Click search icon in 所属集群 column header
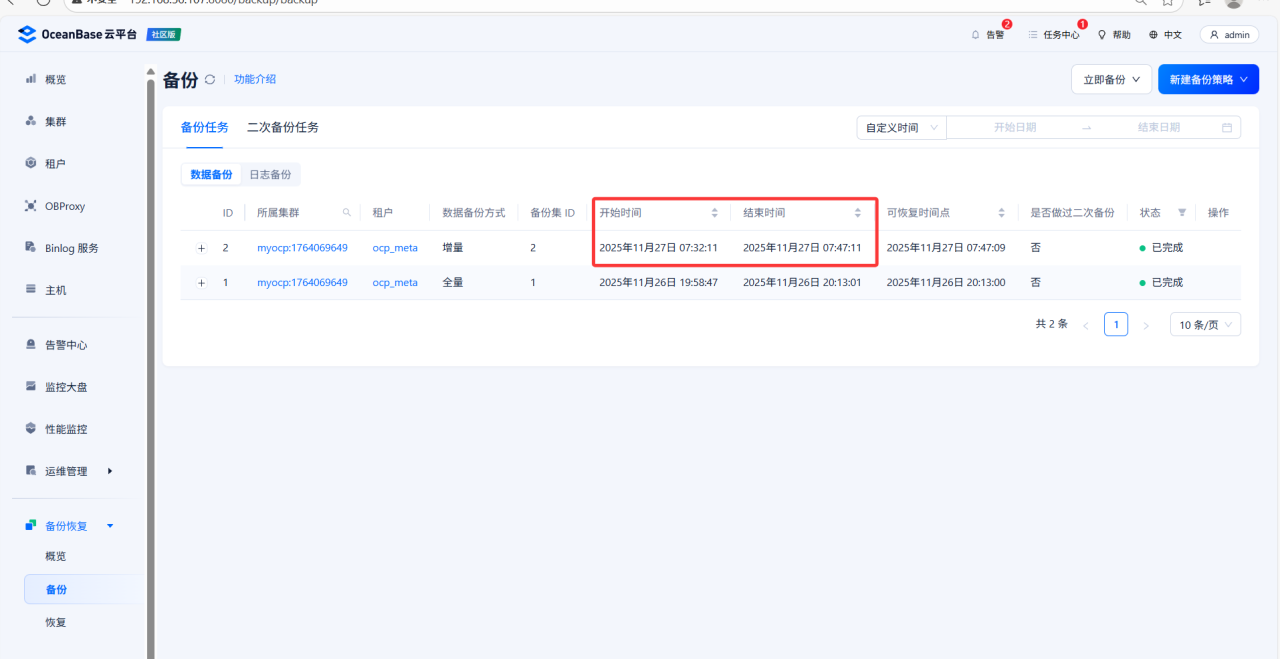 (347, 213)
